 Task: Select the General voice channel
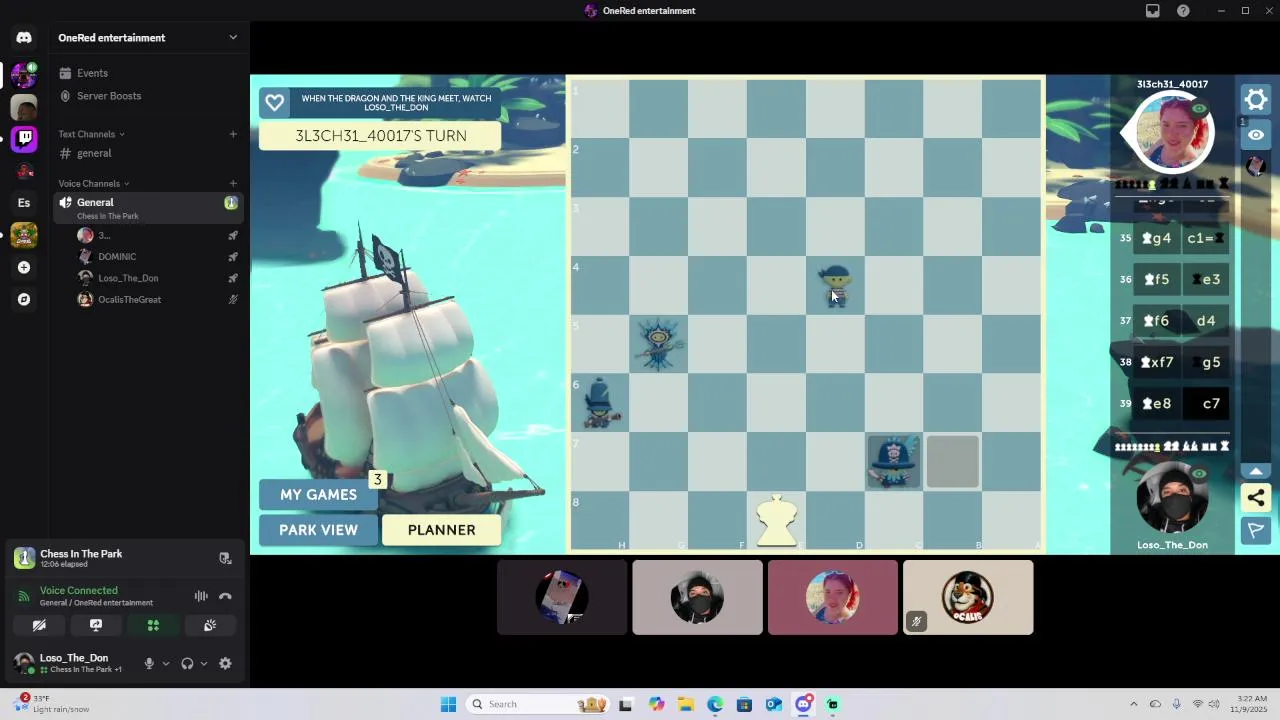point(148,208)
